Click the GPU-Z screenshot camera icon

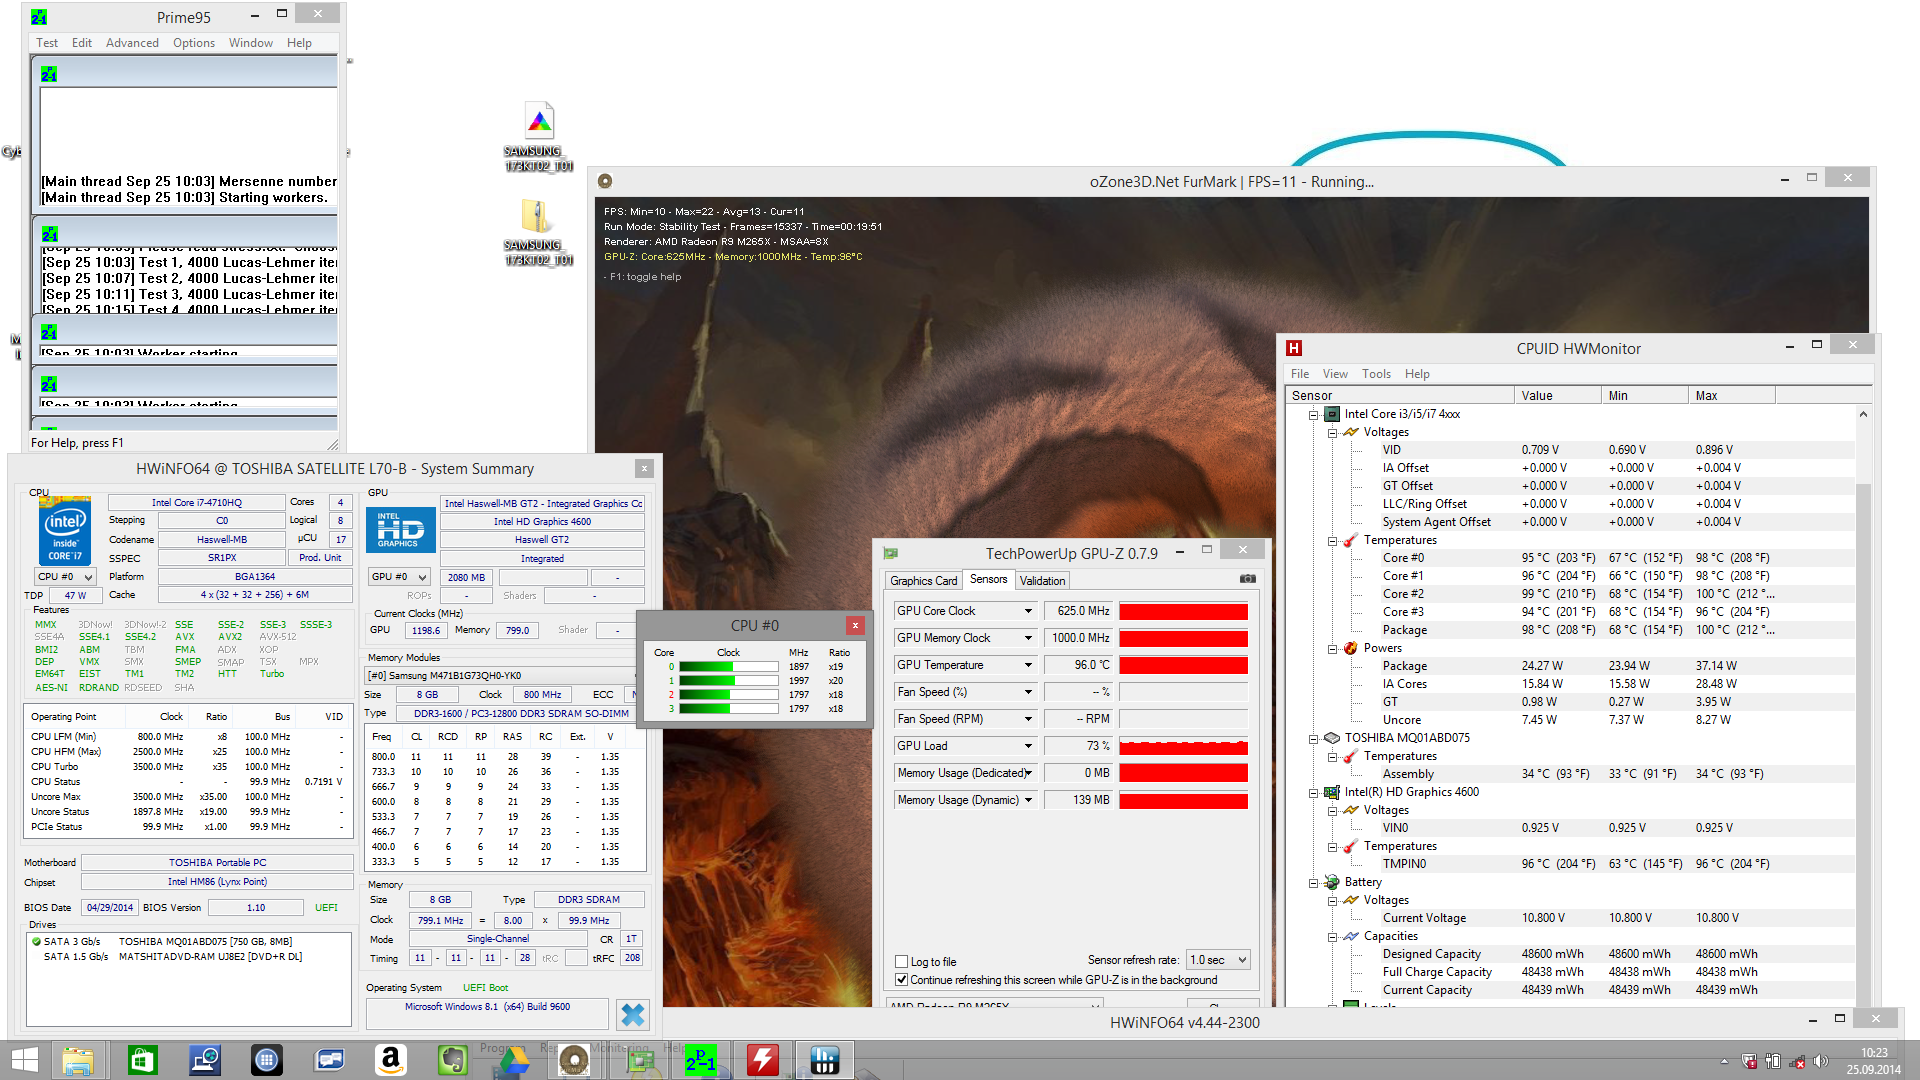[x=1247, y=579]
